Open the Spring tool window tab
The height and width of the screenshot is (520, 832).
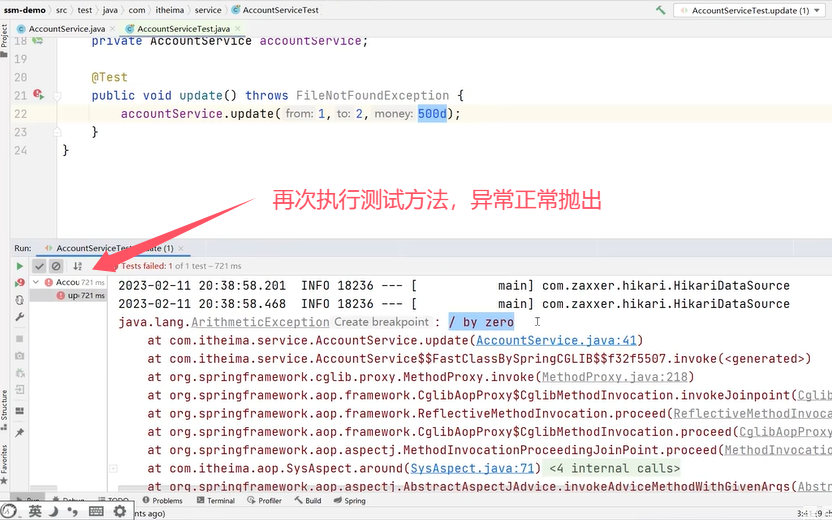[349, 500]
